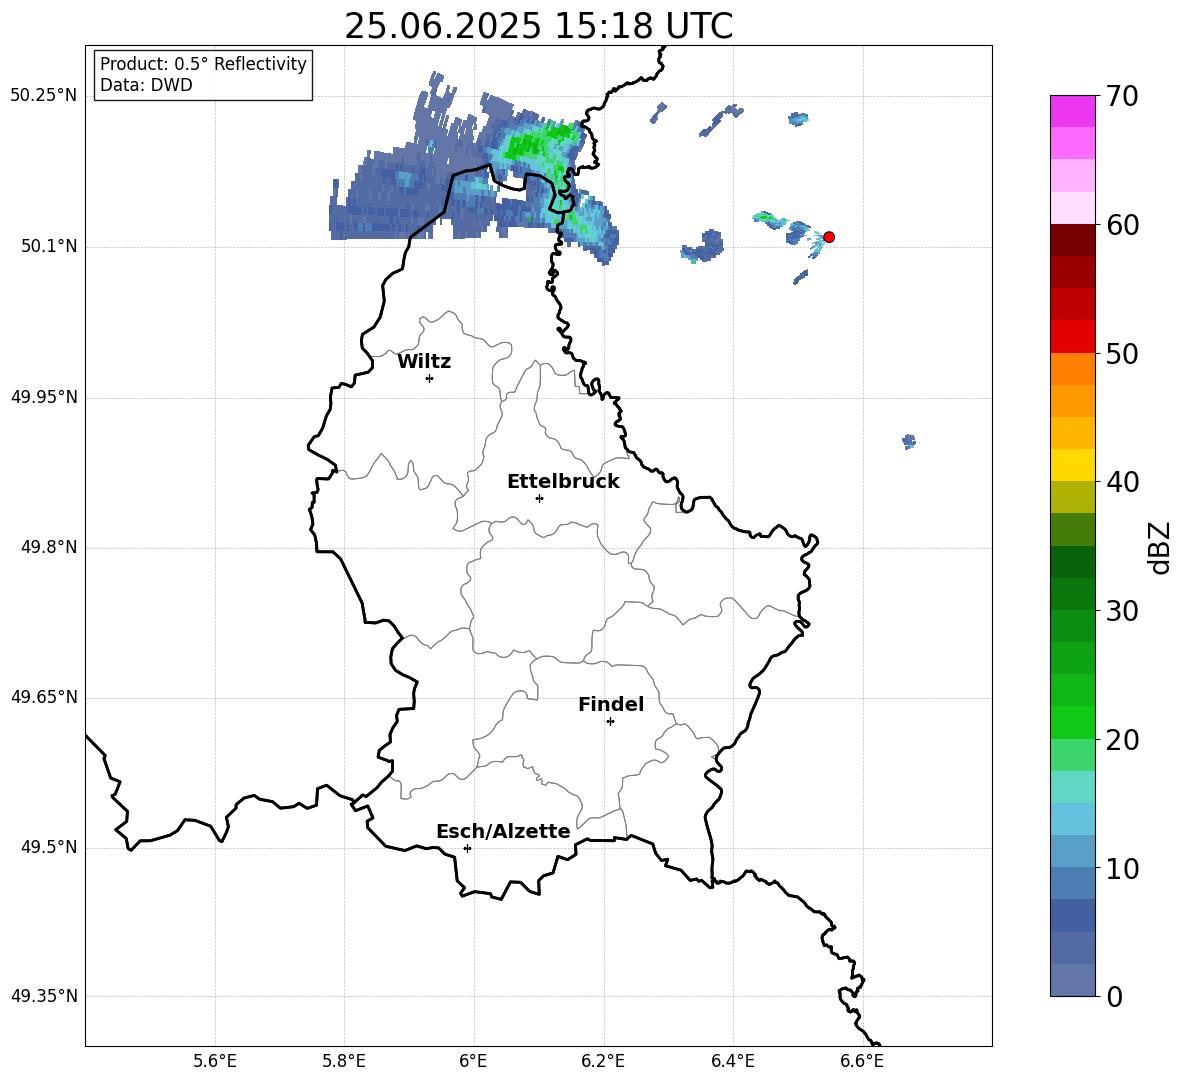Click the small isolated echo near 6.67°E

coord(909,442)
